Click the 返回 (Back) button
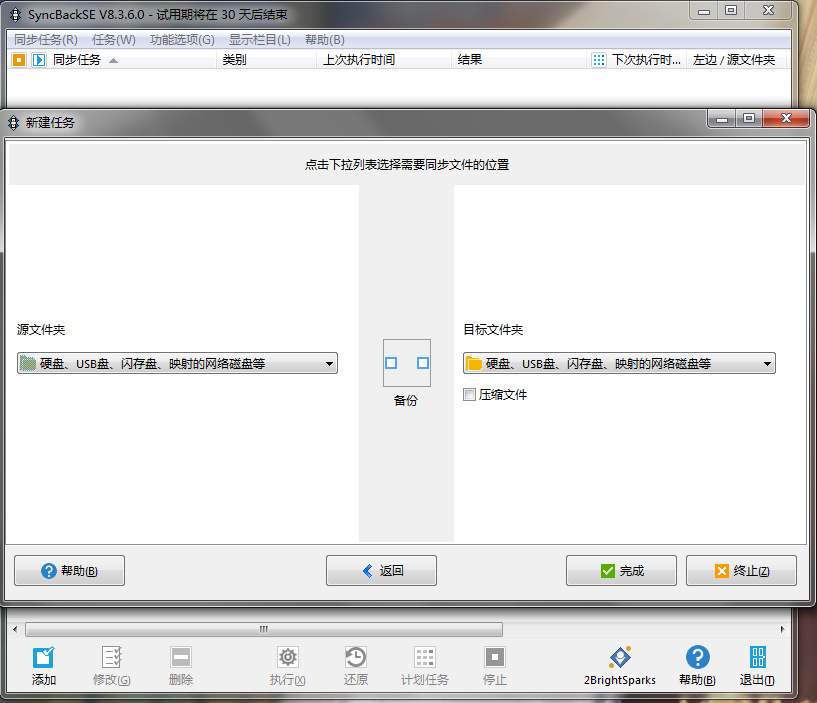 coord(381,571)
